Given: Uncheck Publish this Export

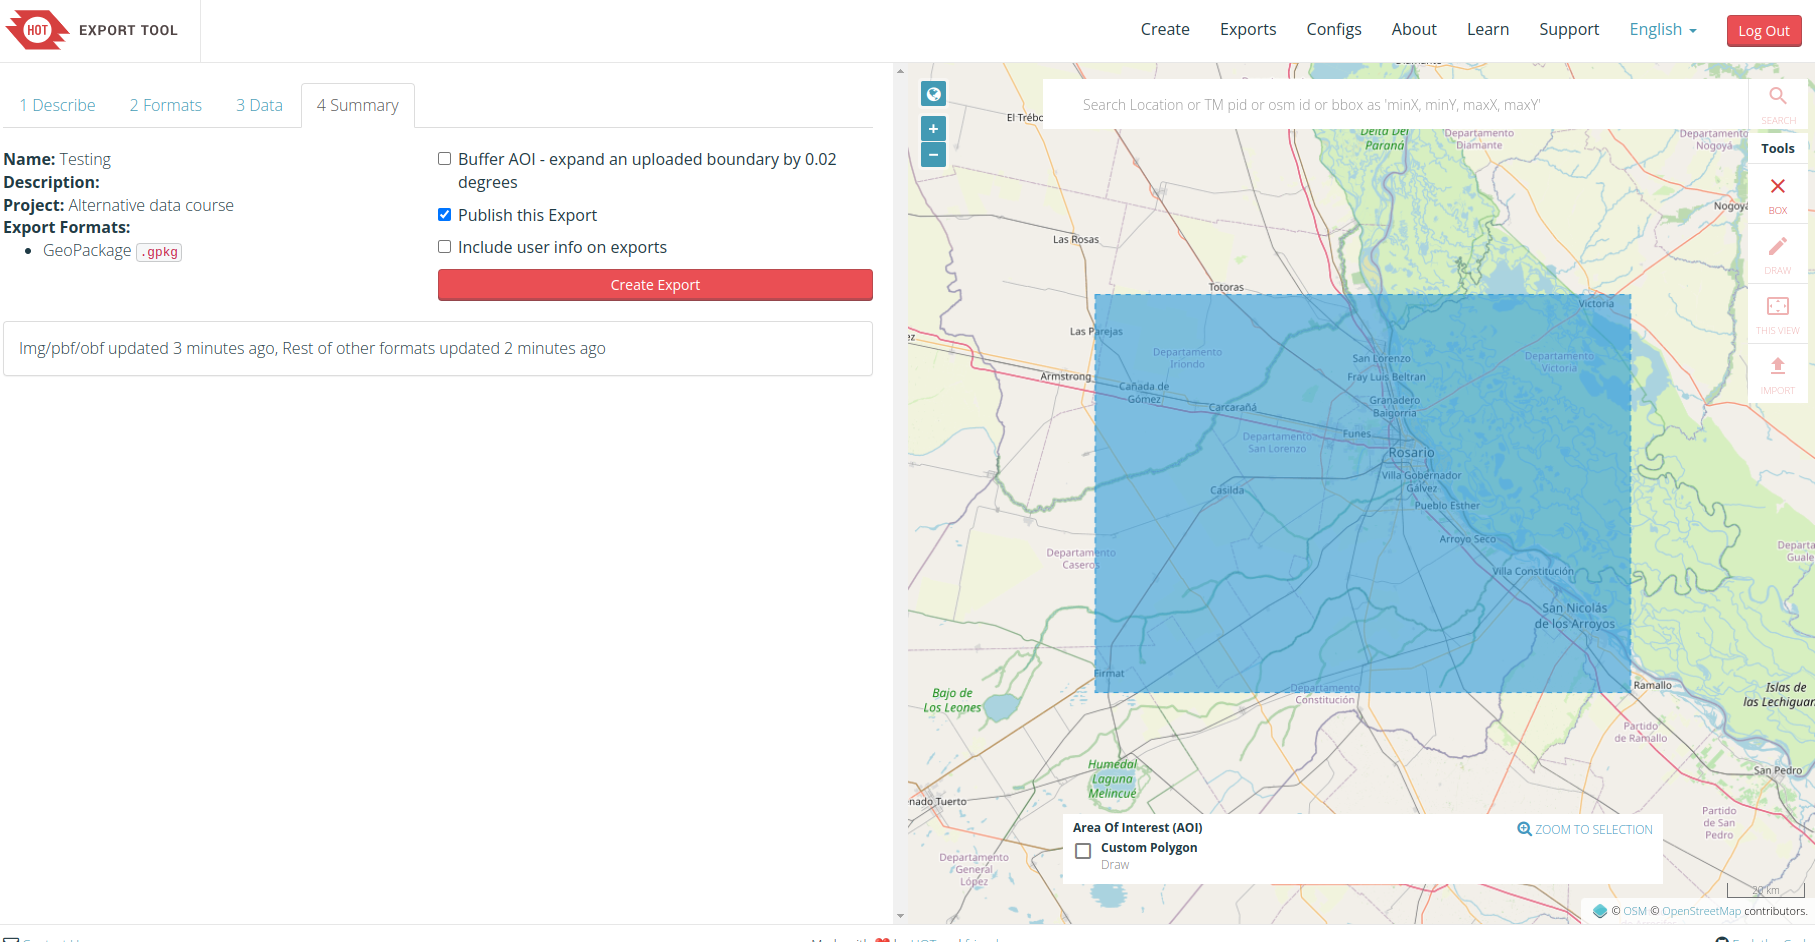Looking at the screenshot, I should 445,215.
